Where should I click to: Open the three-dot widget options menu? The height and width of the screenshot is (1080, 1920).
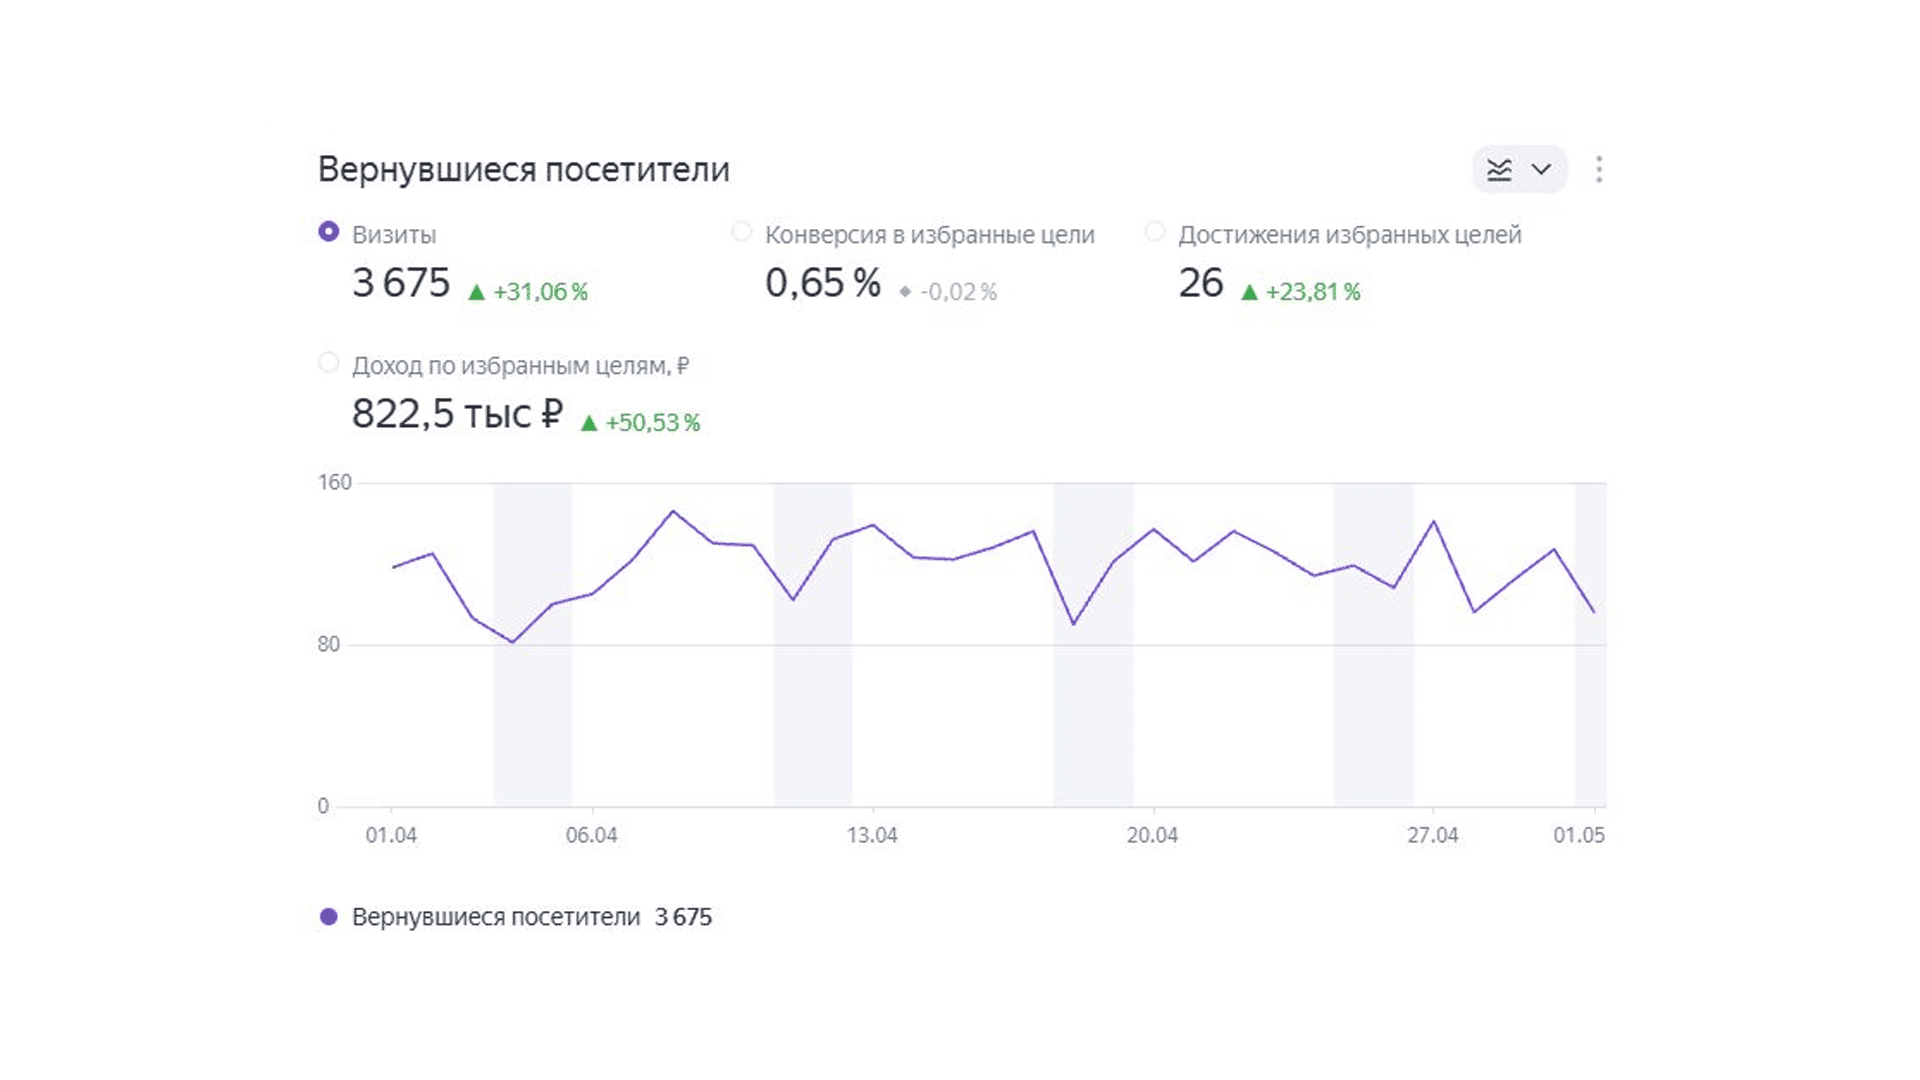point(1599,169)
